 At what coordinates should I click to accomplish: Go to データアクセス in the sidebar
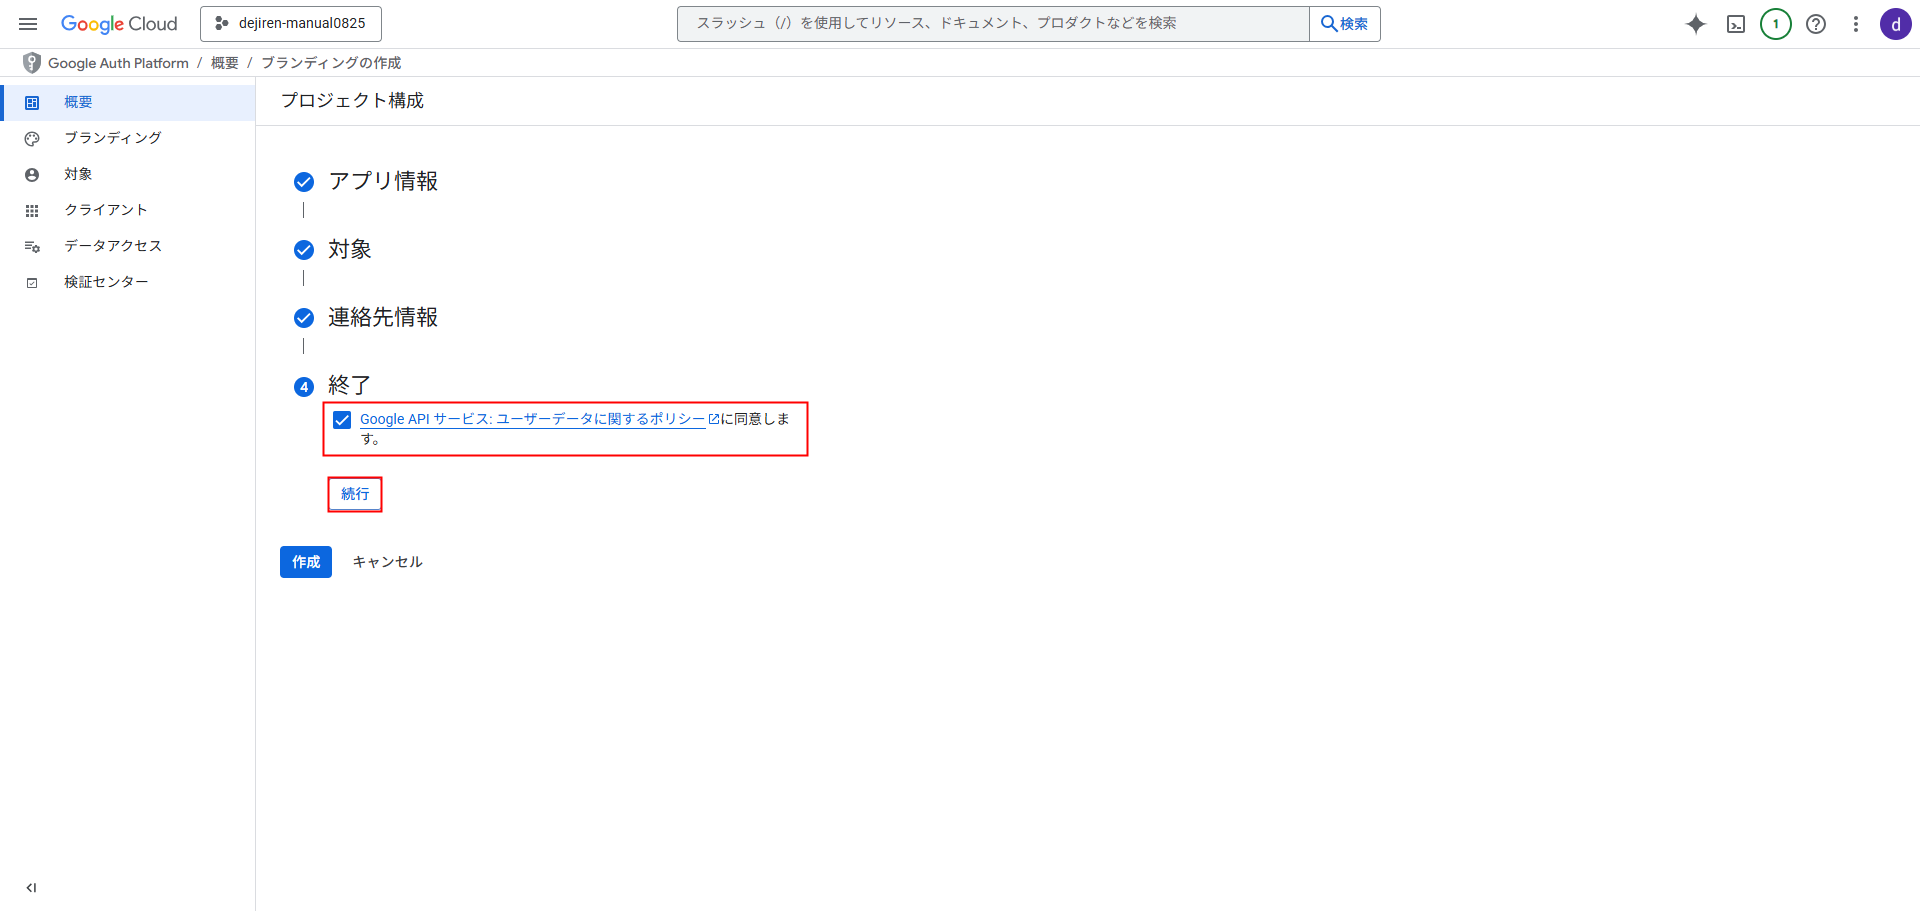[x=113, y=246]
